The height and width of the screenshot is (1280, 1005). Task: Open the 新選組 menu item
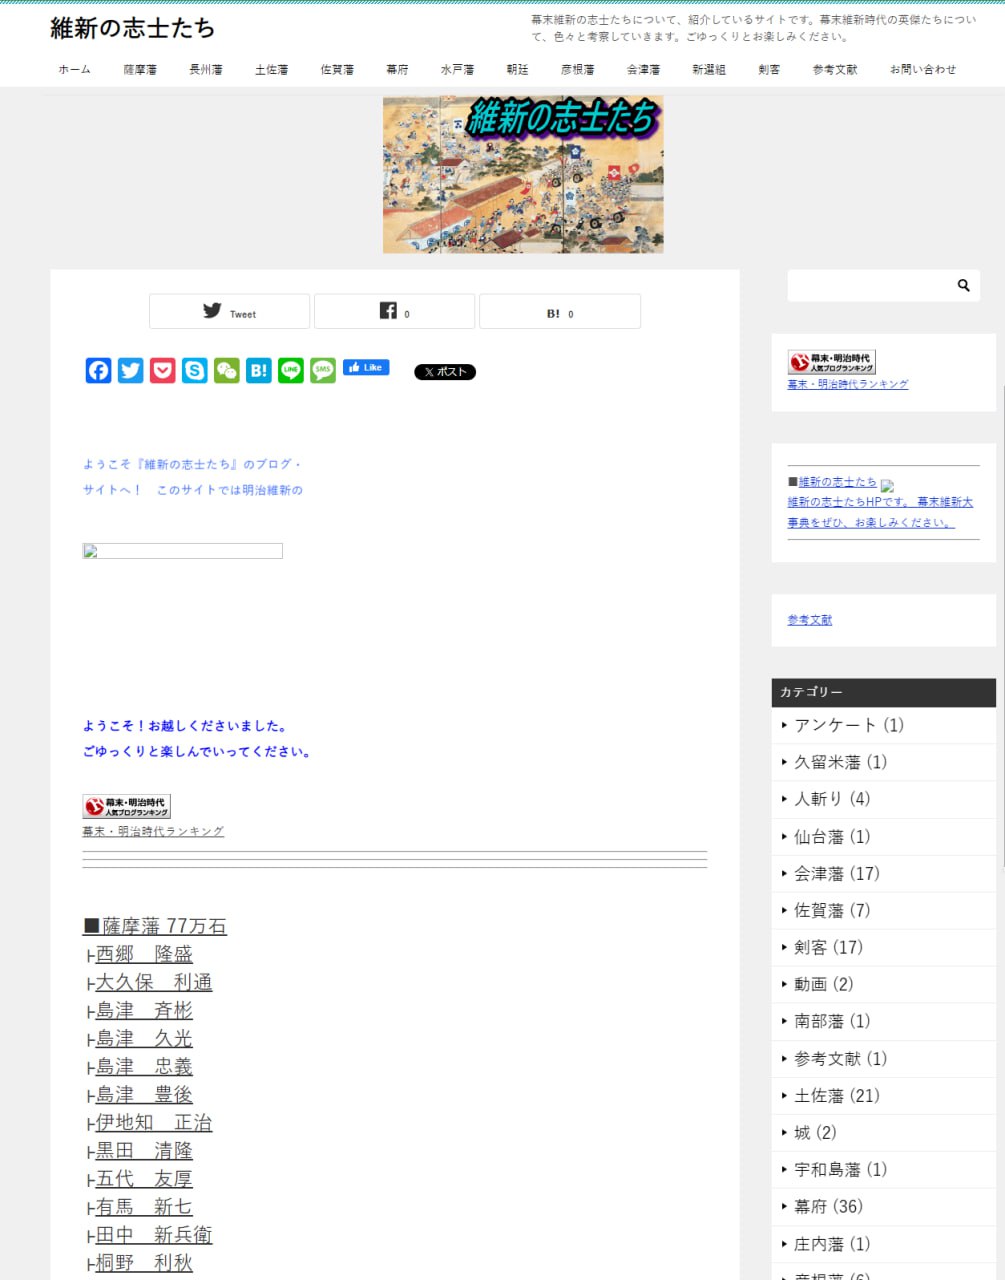coord(709,70)
